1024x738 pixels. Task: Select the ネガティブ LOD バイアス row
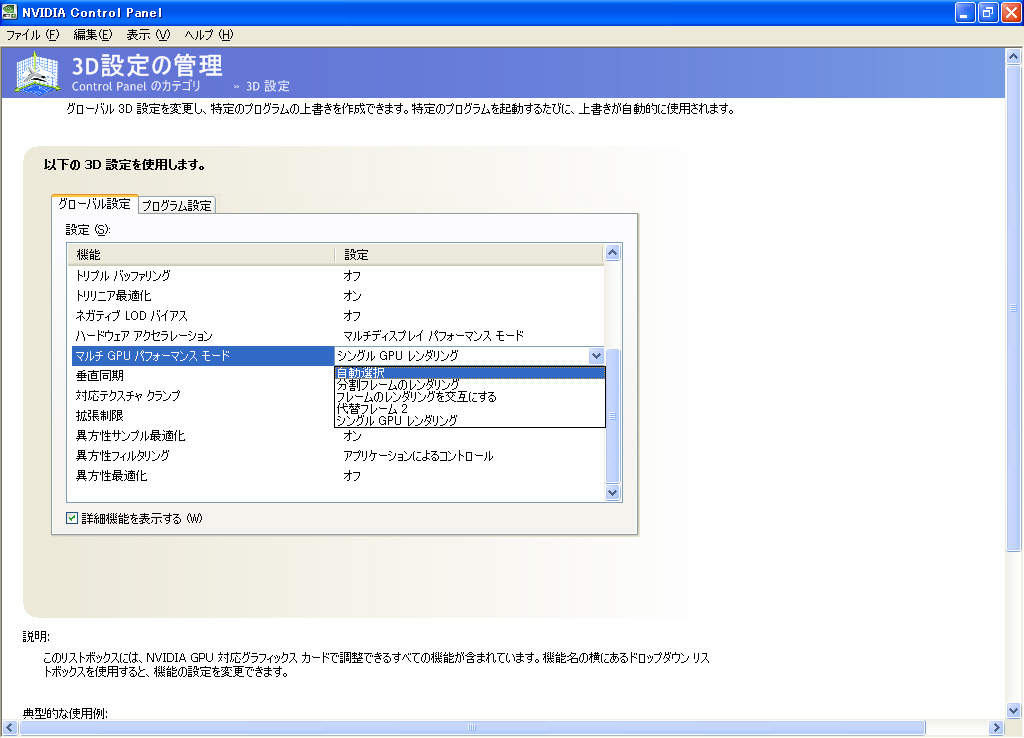[336, 315]
